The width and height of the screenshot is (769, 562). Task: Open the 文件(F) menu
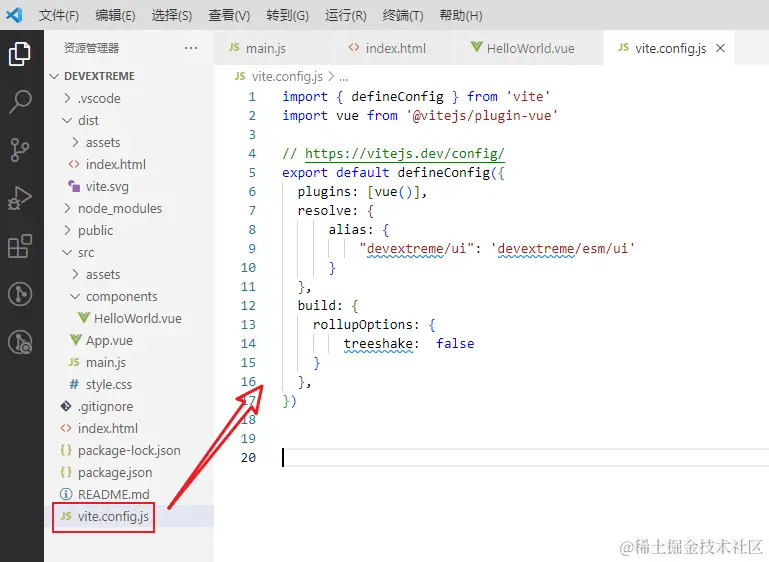(59, 16)
